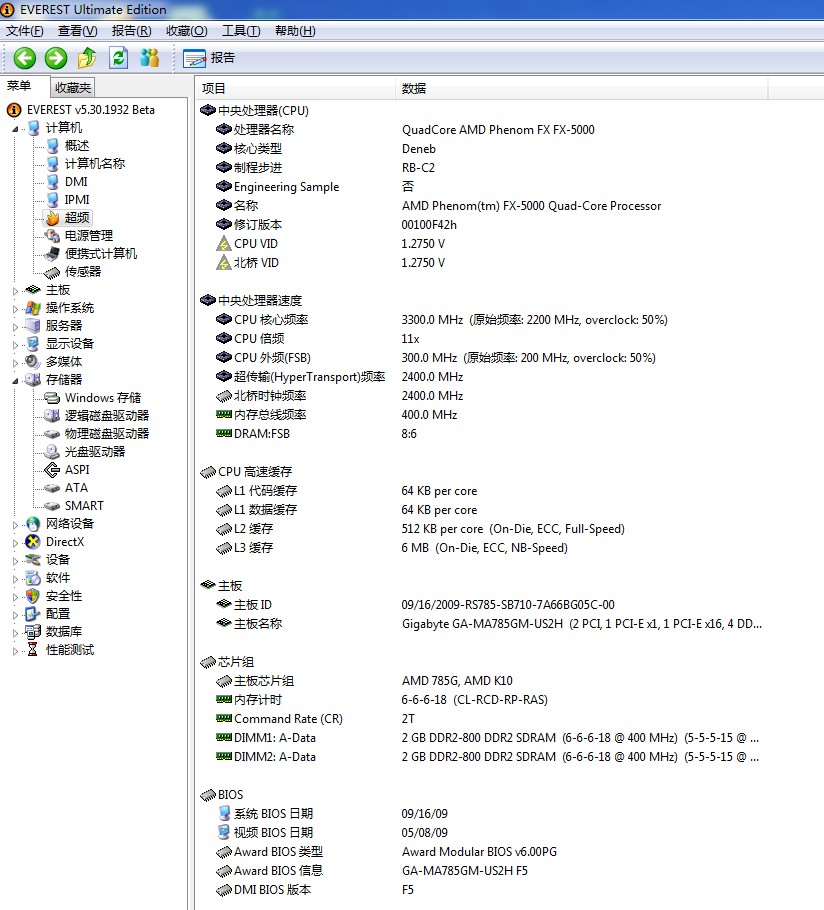Select the IPMI tree item

pyautogui.click(x=77, y=200)
